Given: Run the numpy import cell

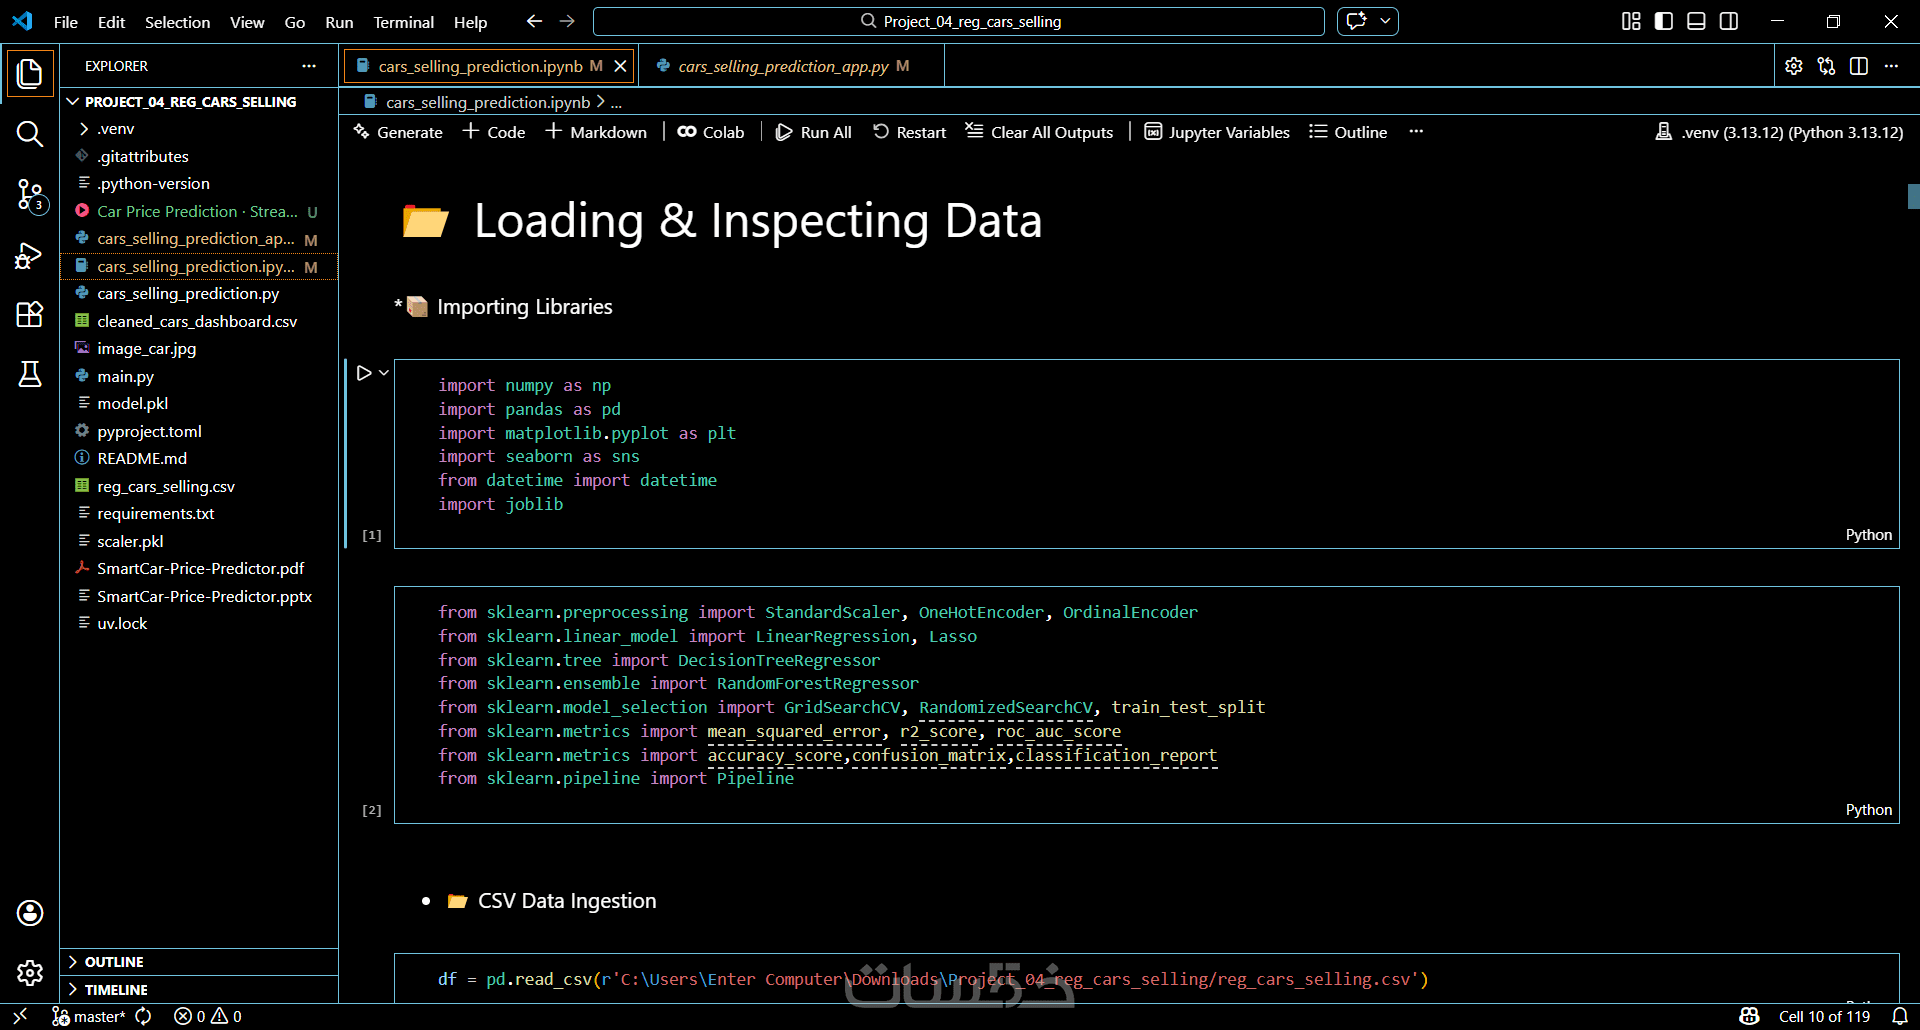Looking at the screenshot, I should pyautogui.click(x=364, y=373).
